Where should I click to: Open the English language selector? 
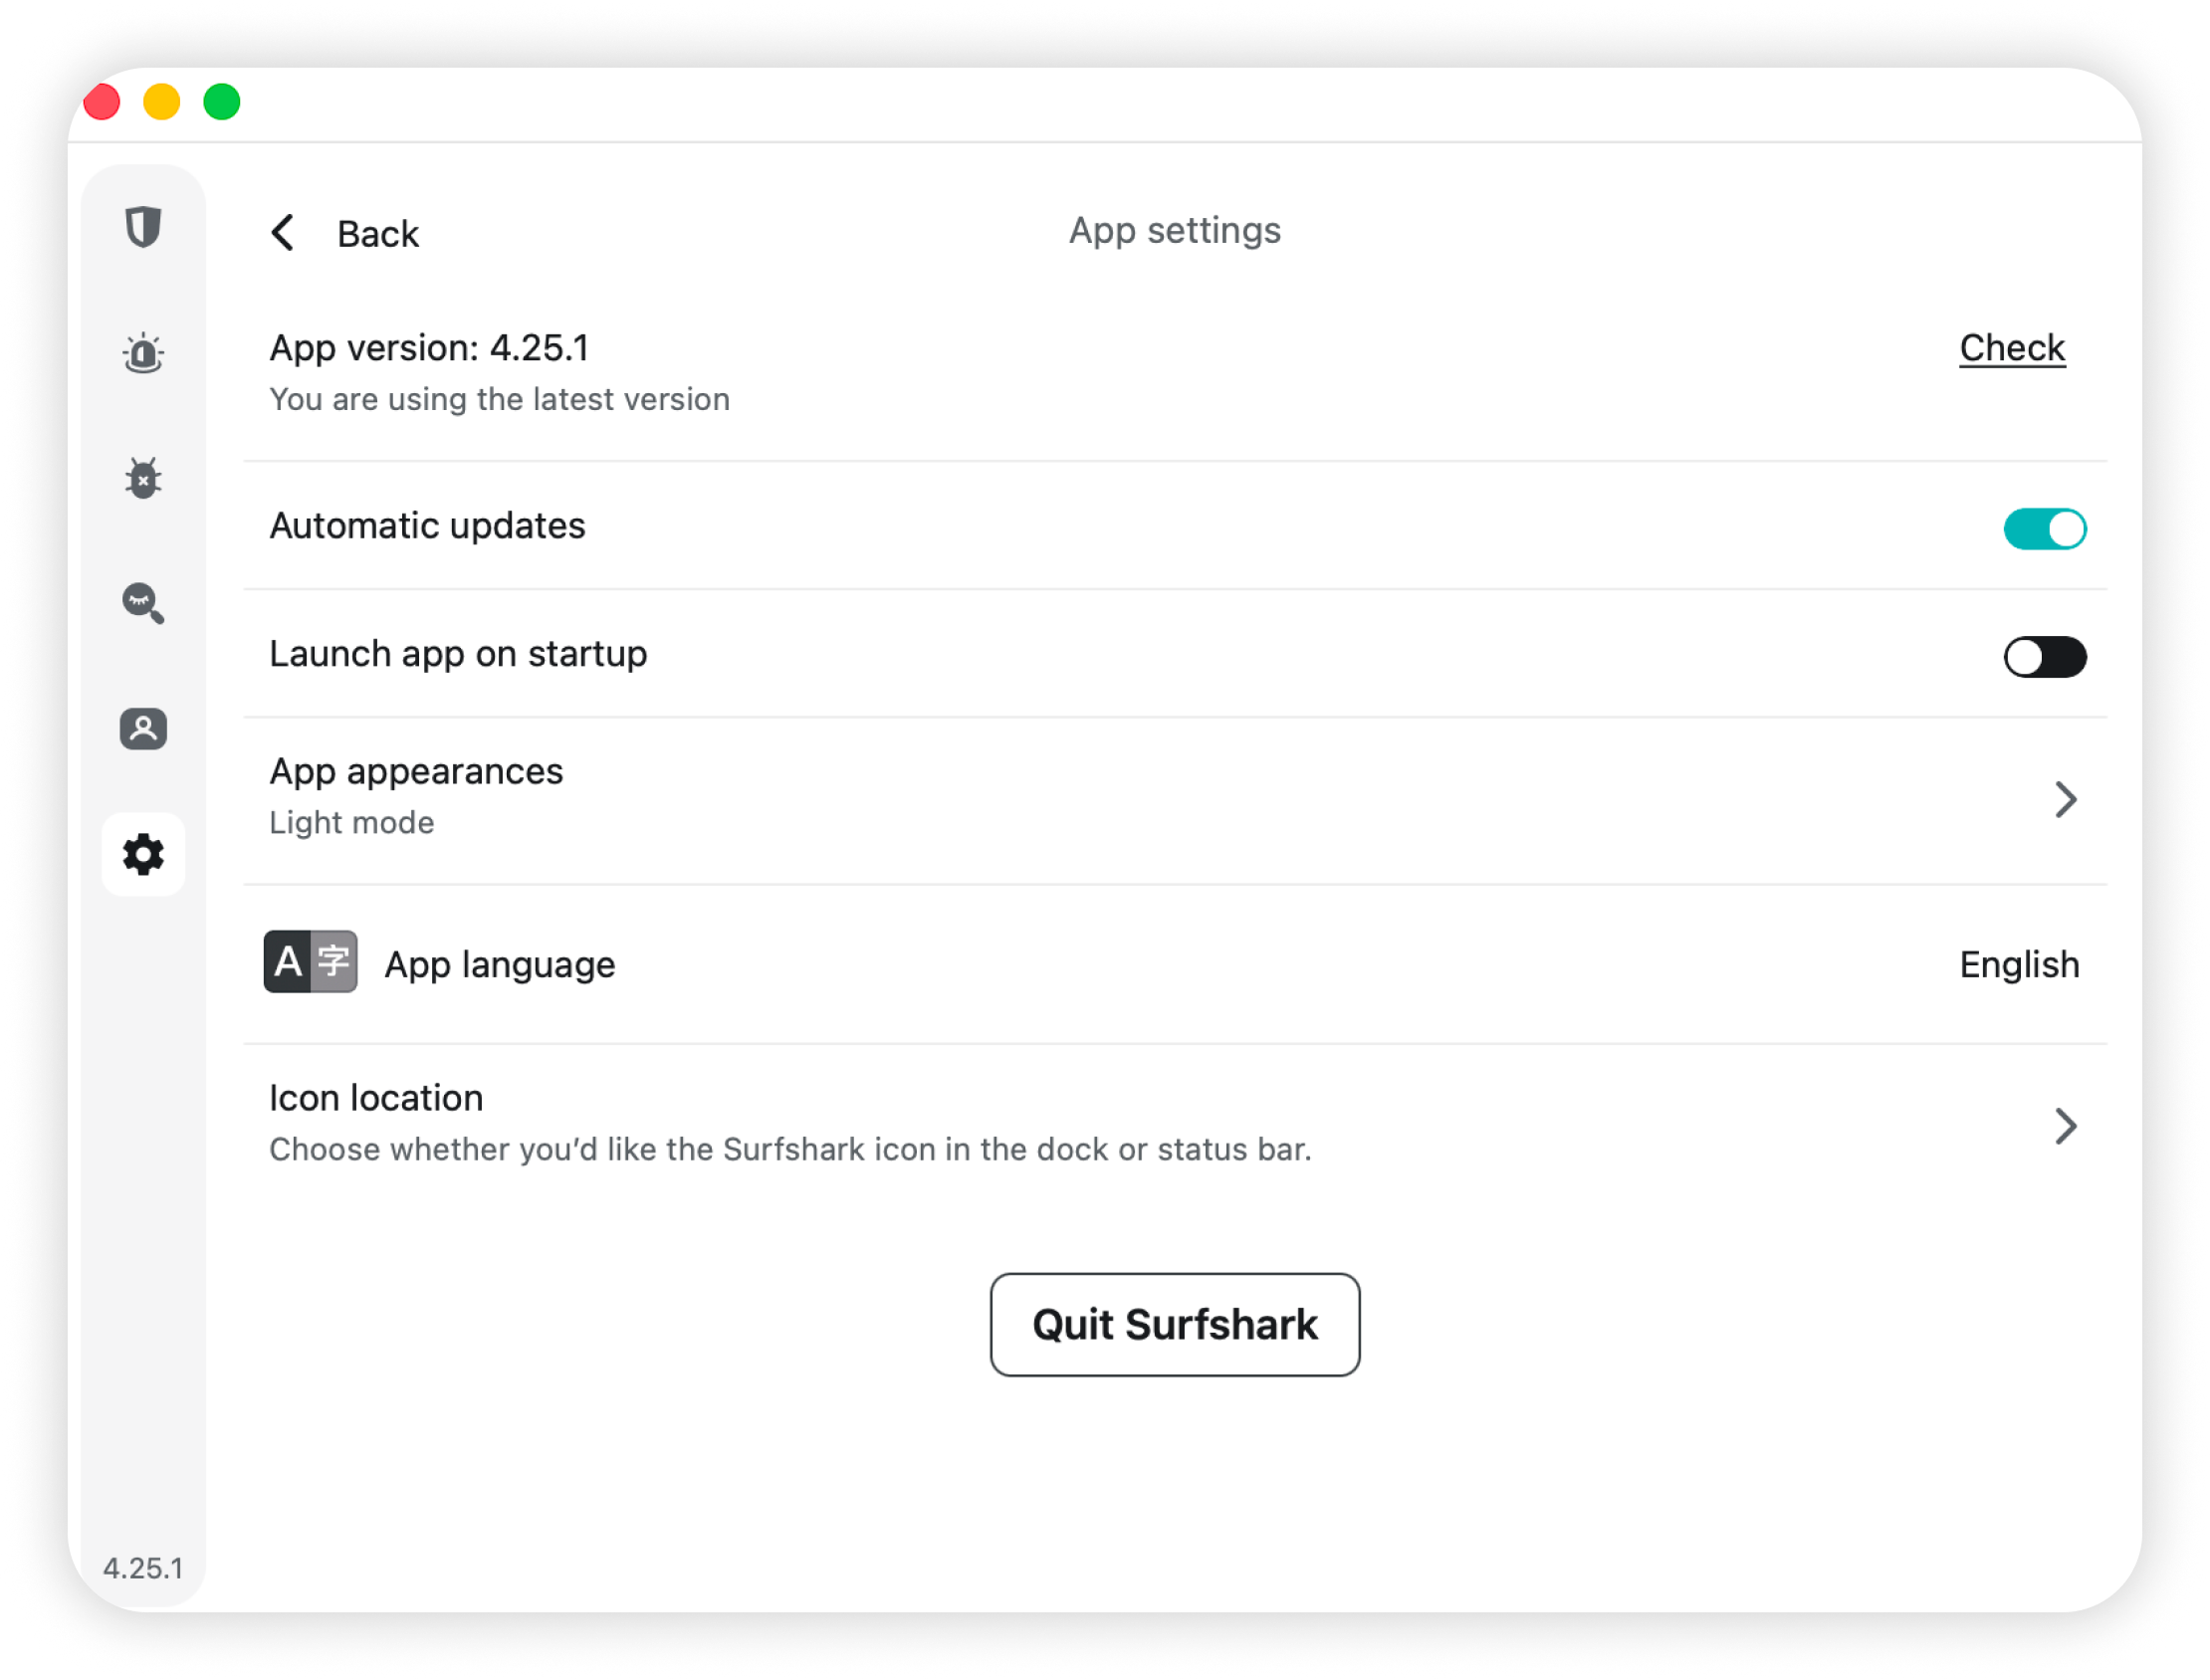tap(2019, 965)
